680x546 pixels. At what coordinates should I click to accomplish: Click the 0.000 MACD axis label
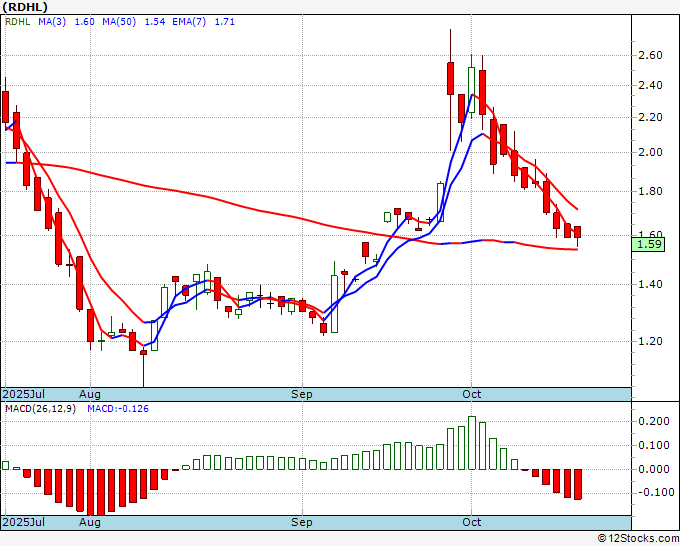(x=654, y=469)
